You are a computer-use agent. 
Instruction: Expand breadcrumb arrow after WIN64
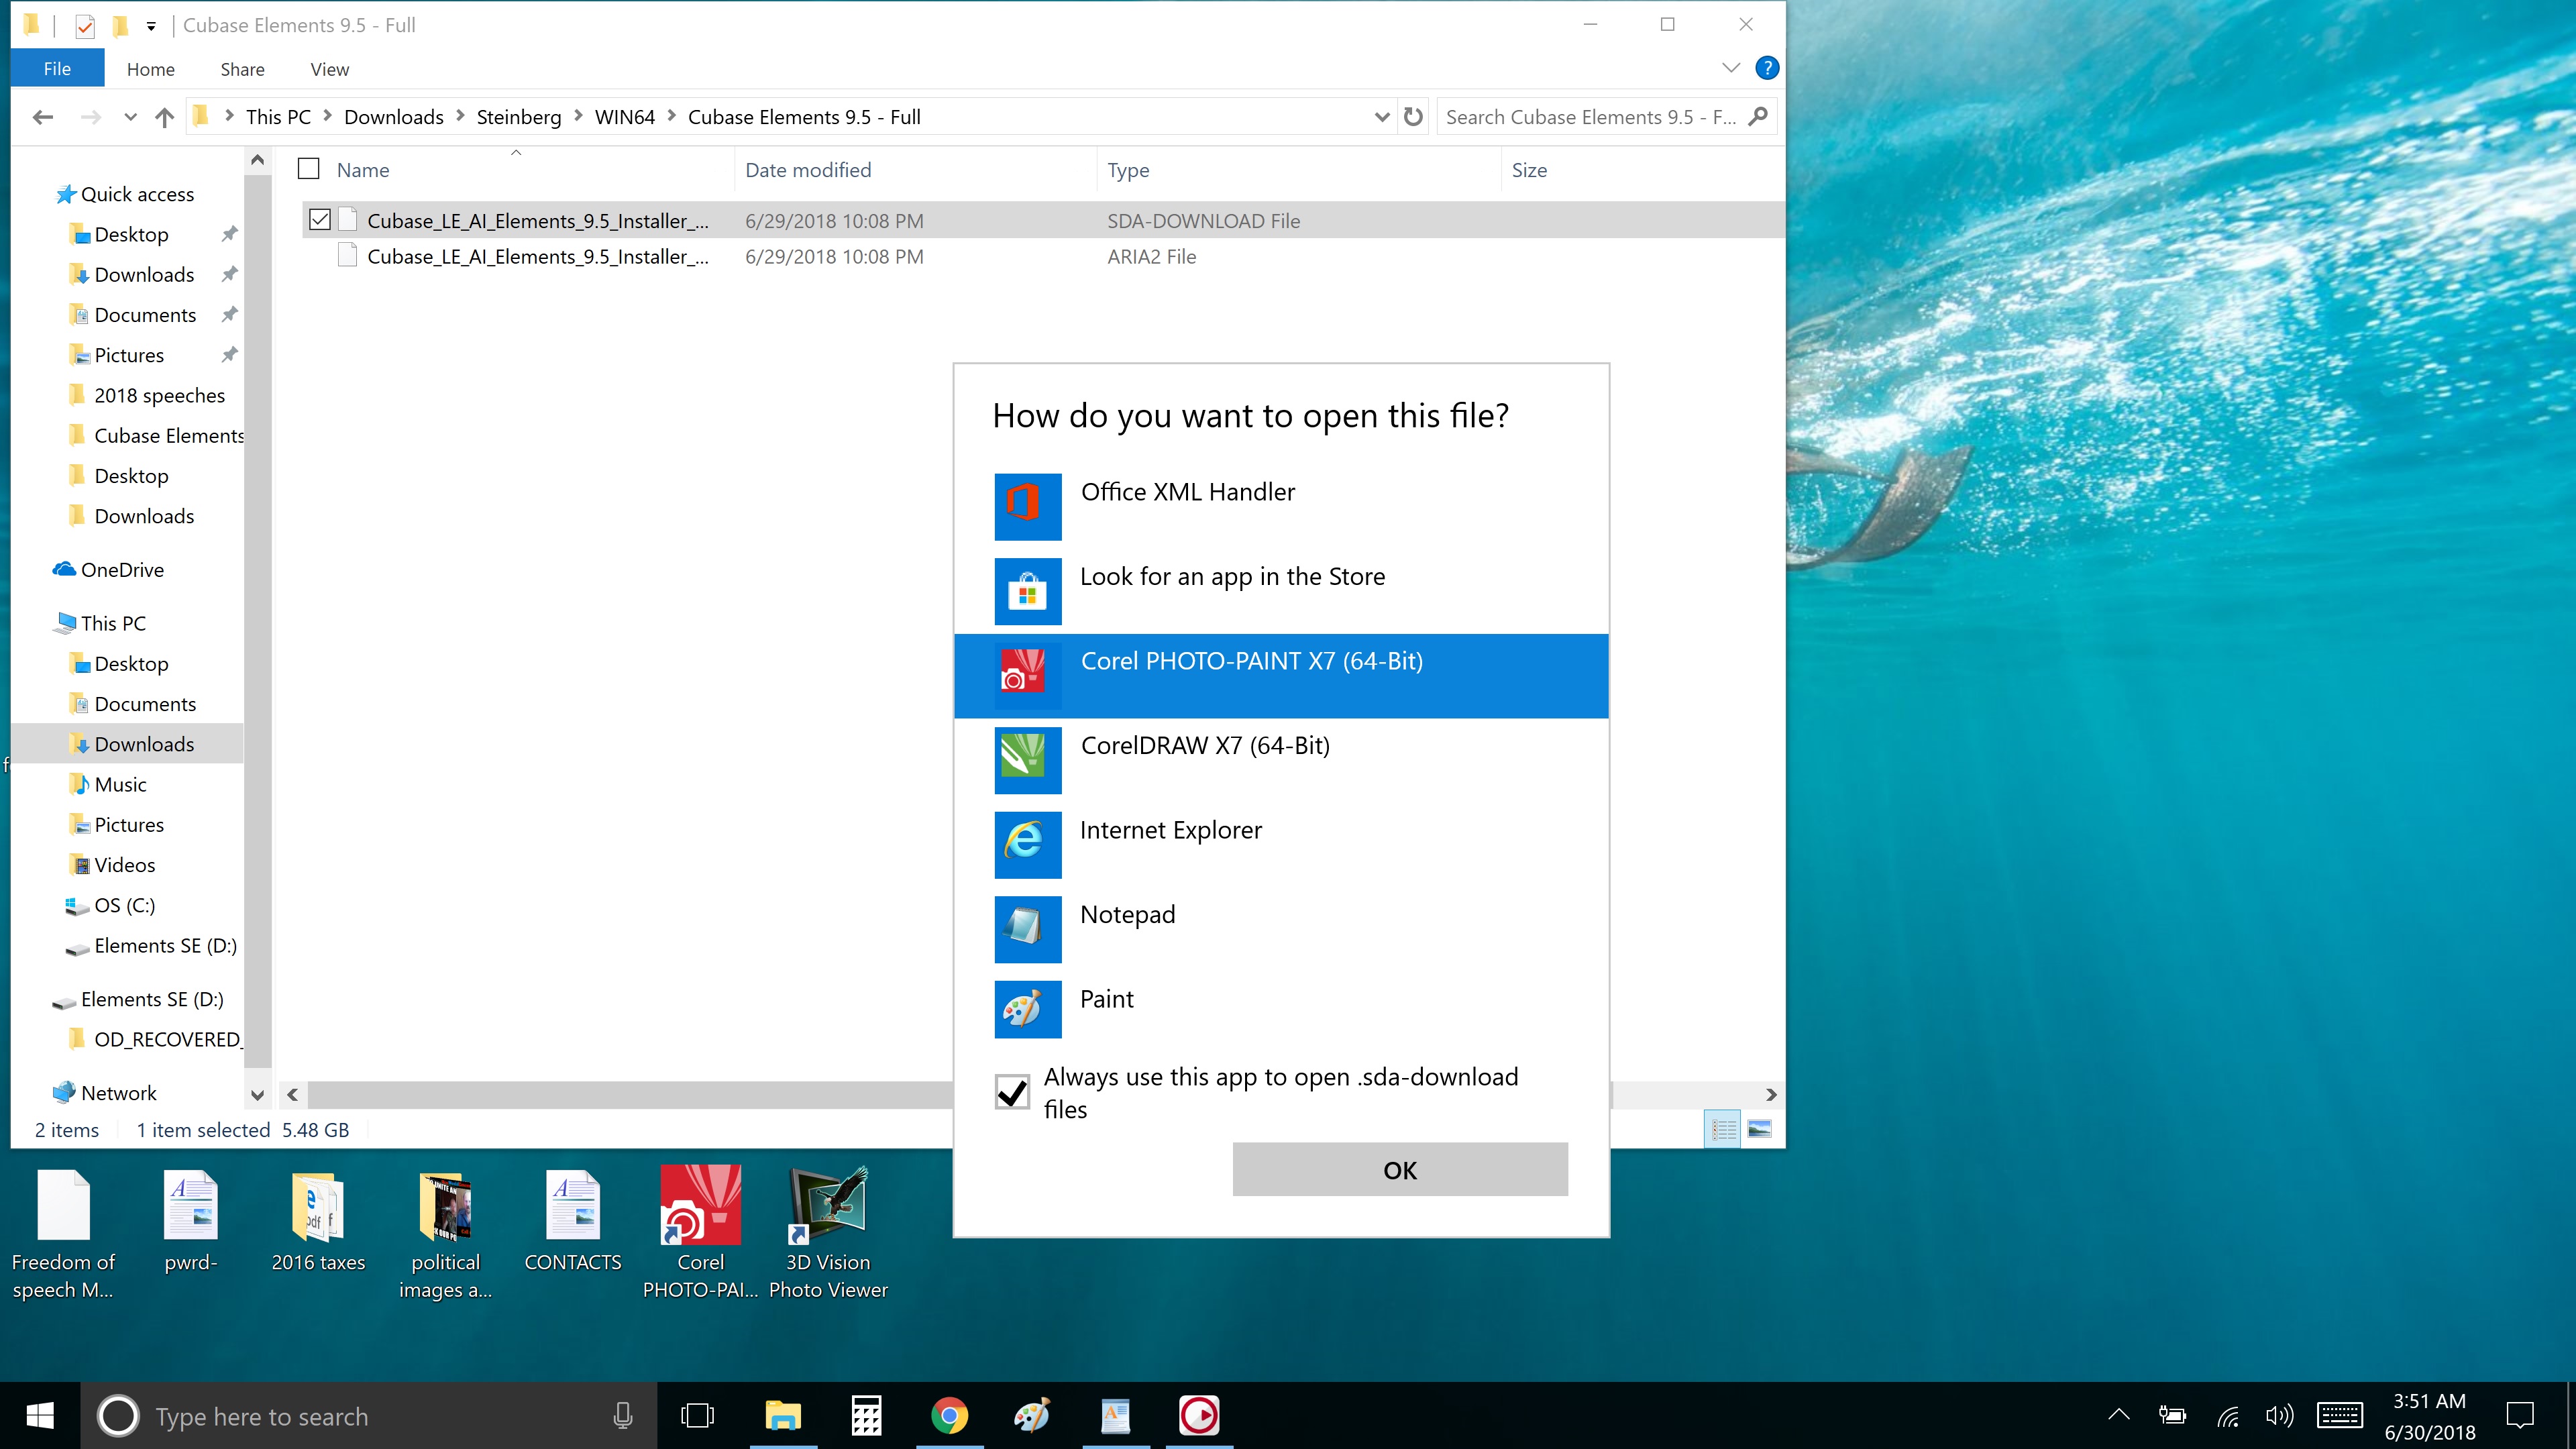coord(671,117)
